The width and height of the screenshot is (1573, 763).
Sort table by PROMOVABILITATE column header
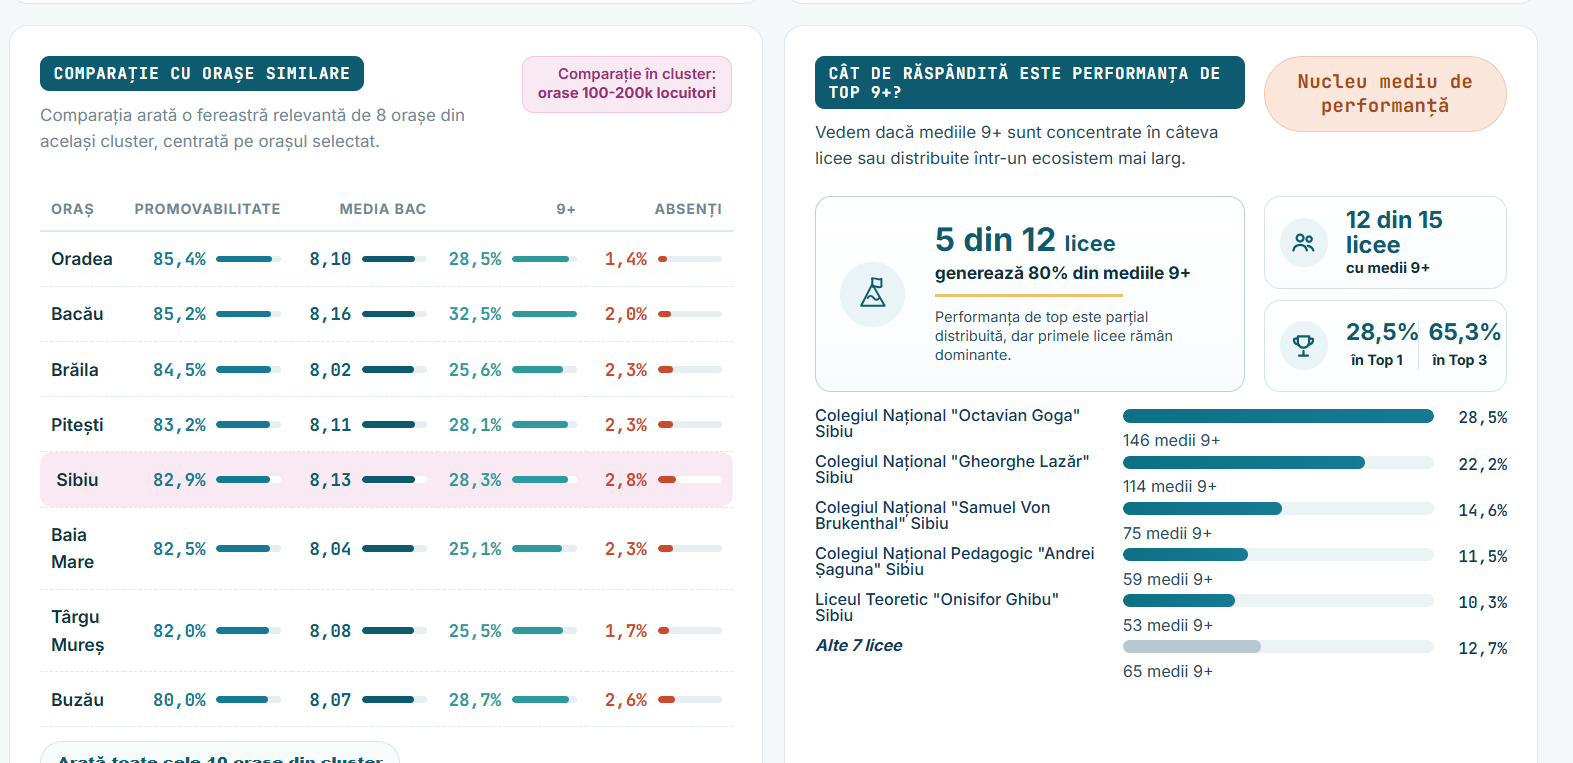(x=207, y=209)
